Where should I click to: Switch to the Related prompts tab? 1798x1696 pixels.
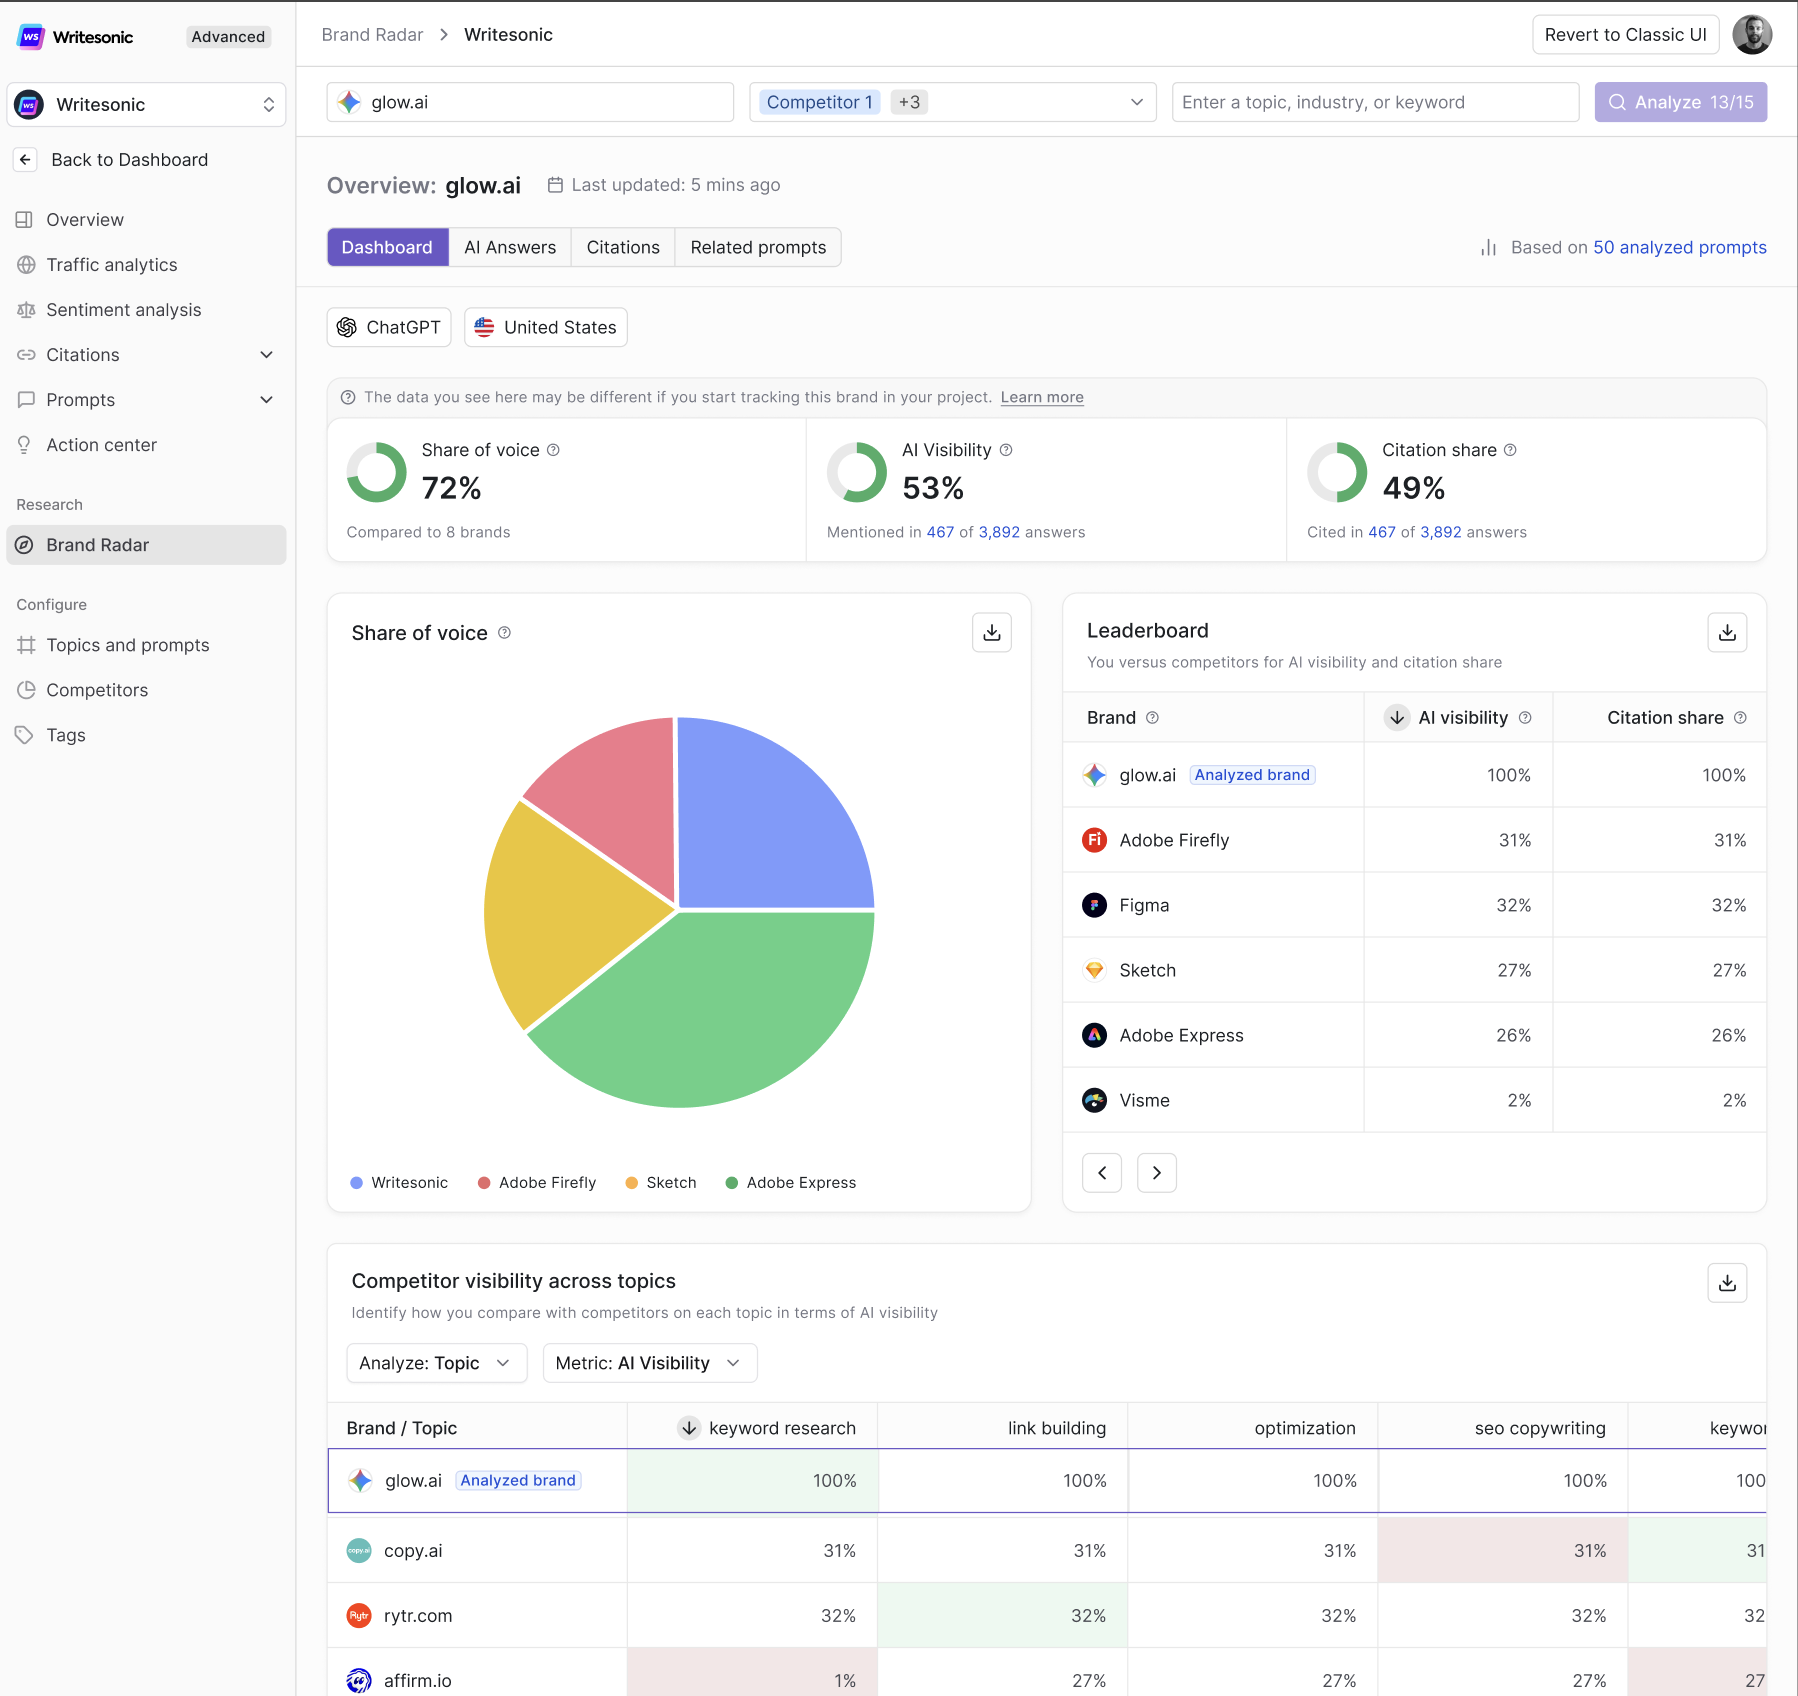point(758,247)
